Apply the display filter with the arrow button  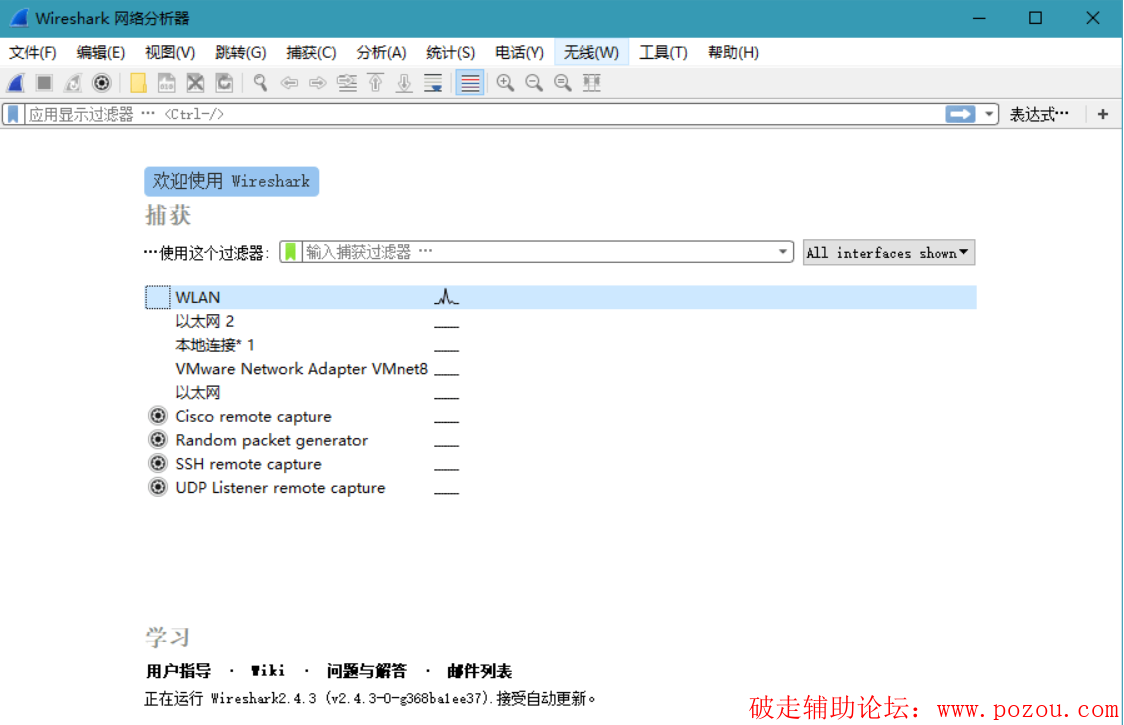(961, 114)
